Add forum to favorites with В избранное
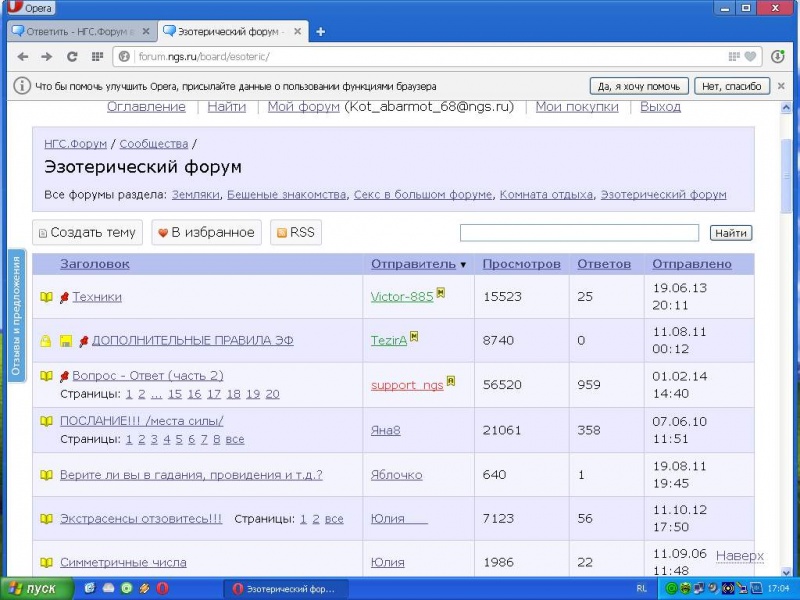Screen dimensions: 800x600 [x=206, y=233]
